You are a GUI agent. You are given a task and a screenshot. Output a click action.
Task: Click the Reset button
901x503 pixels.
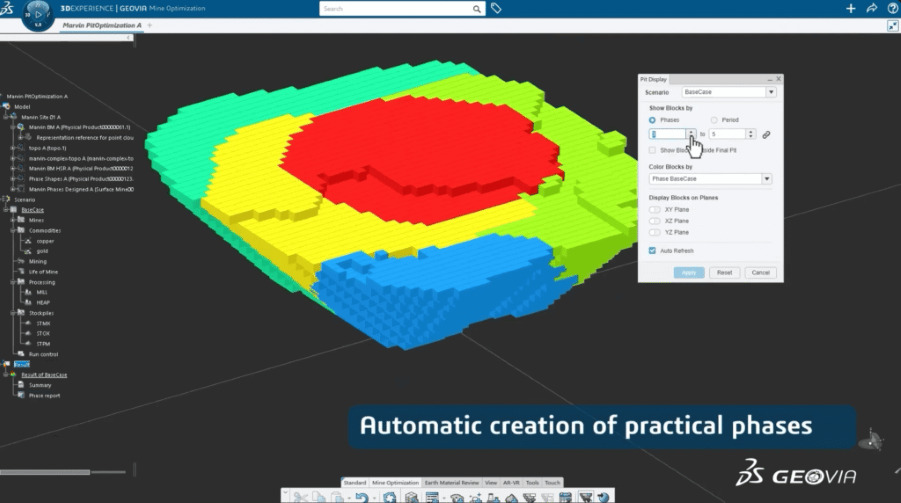pyautogui.click(x=725, y=272)
